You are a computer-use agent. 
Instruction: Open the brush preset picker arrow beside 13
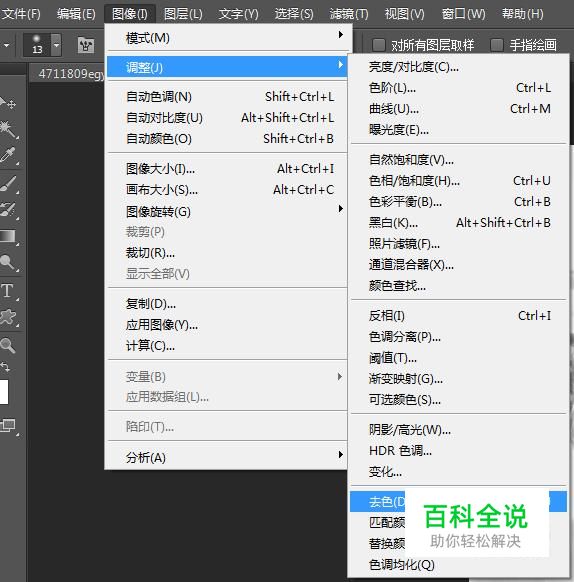pos(56,45)
